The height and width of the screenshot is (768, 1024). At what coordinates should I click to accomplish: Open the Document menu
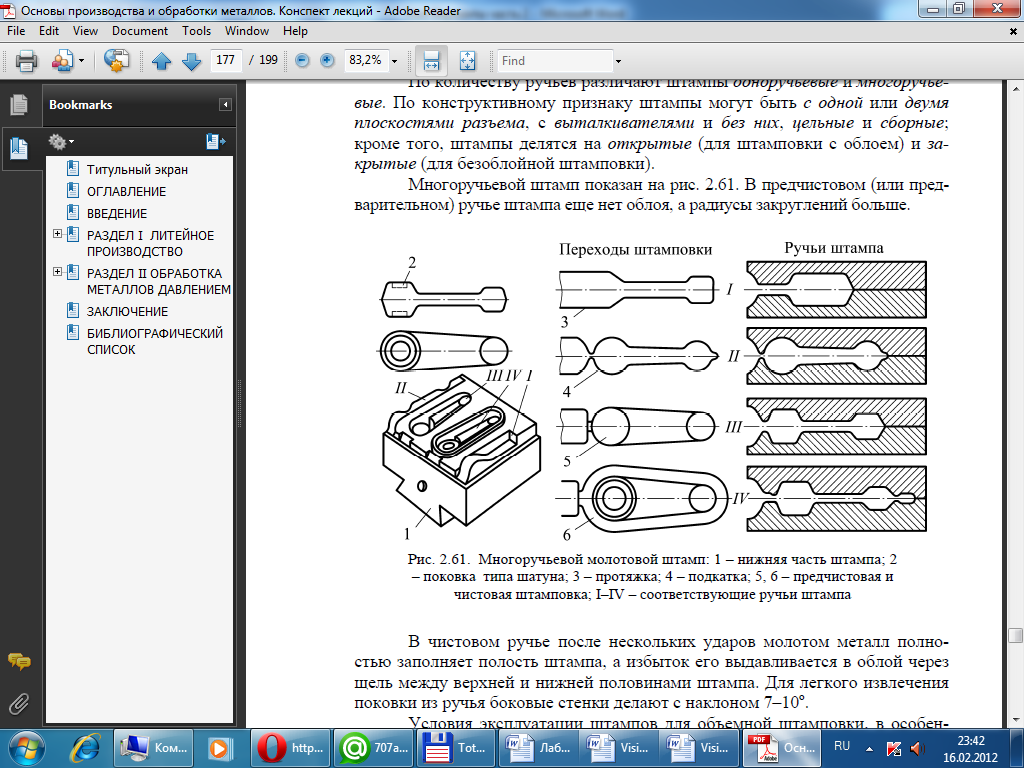click(x=140, y=31)
